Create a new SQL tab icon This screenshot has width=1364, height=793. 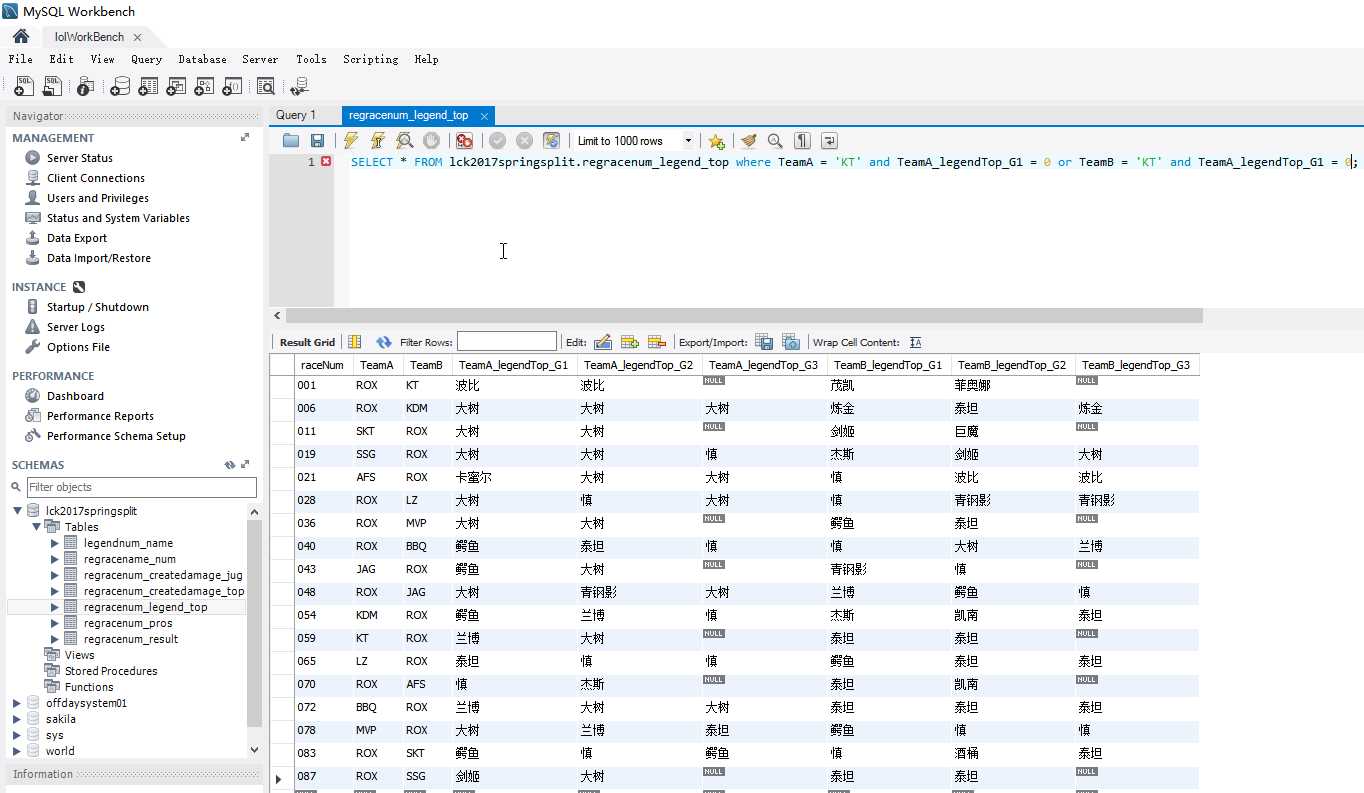point(23,87)
